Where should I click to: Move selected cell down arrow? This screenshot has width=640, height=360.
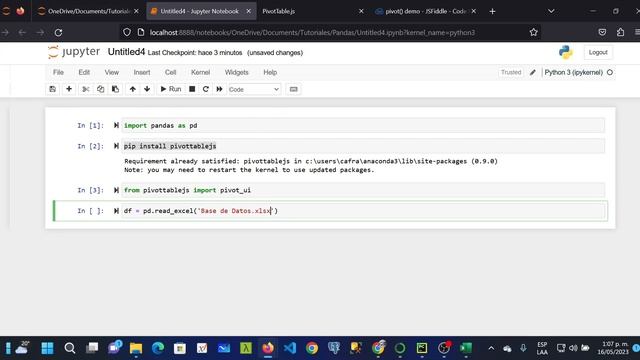(147, 89)
